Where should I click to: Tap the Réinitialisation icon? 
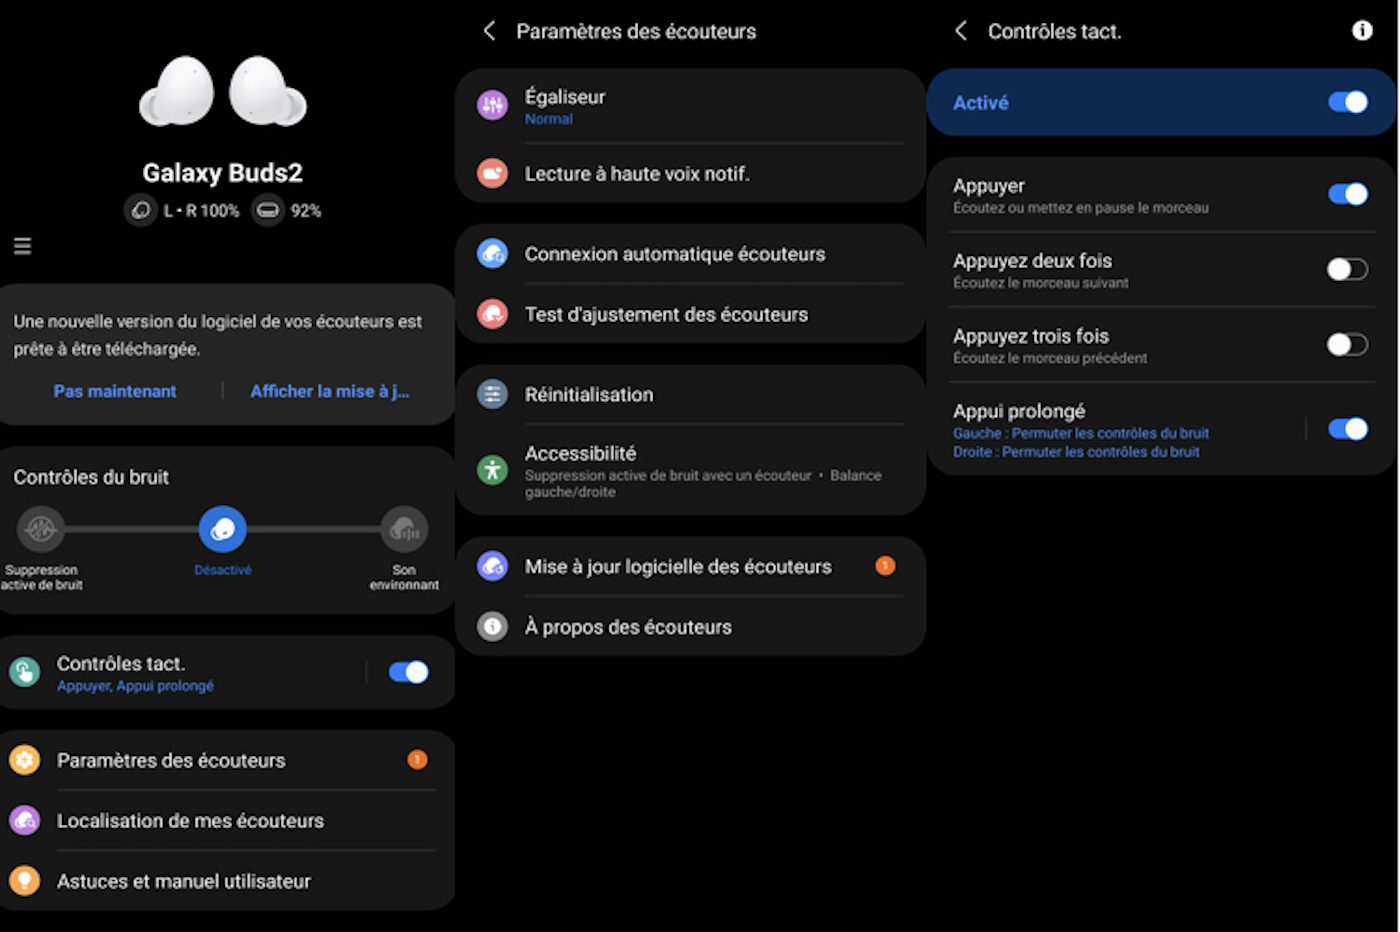tap(492, 394)
